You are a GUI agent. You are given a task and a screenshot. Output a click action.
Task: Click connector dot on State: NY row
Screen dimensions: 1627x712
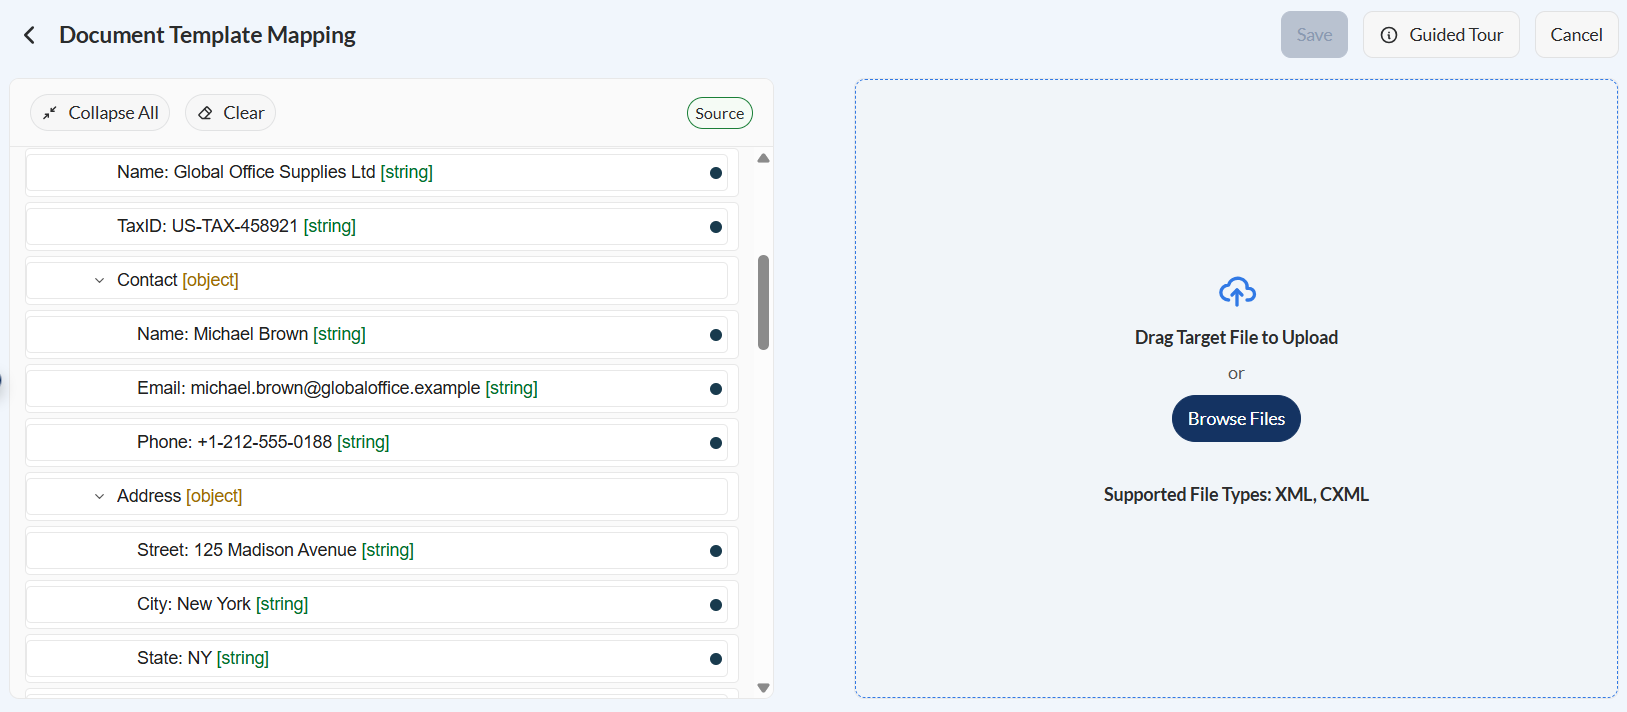716,659
